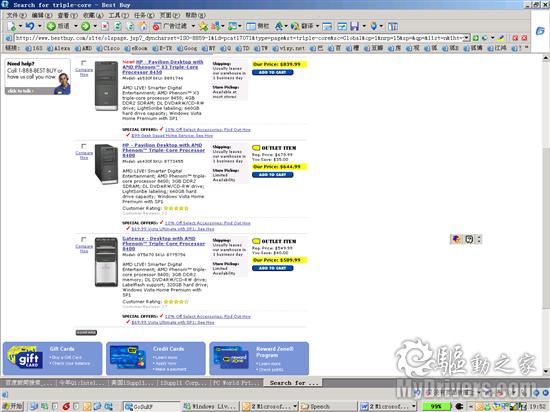The image size is (550, 412).
Task: Open the translate (翻译) dropdown arrow
Action: (x=317, y=26)
